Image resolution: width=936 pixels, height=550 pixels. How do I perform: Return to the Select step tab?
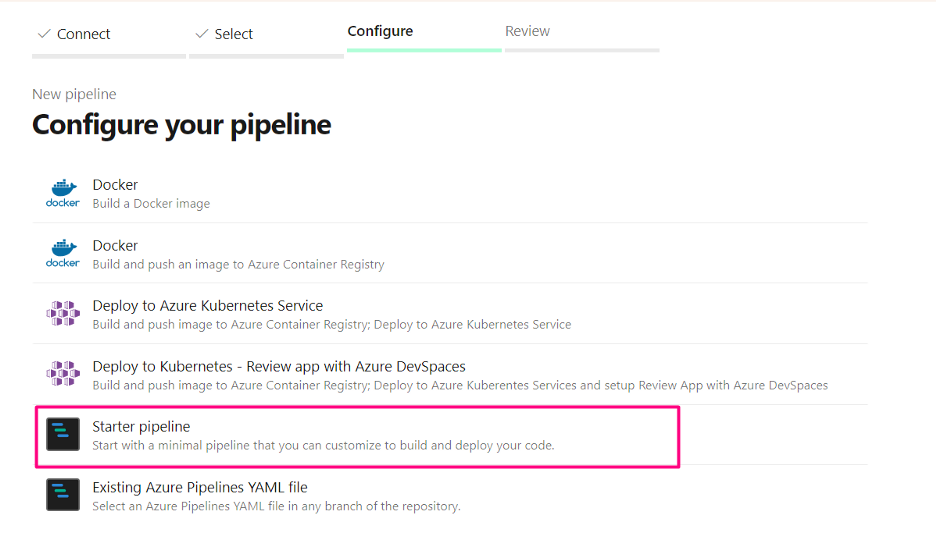(x=234, y=34)
